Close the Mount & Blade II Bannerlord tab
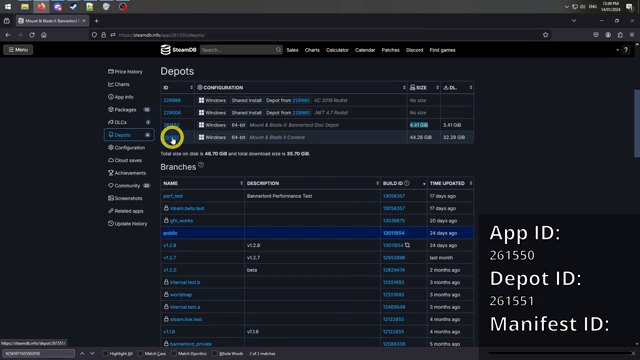Screen dimensions: 640x360 (84, 21)
